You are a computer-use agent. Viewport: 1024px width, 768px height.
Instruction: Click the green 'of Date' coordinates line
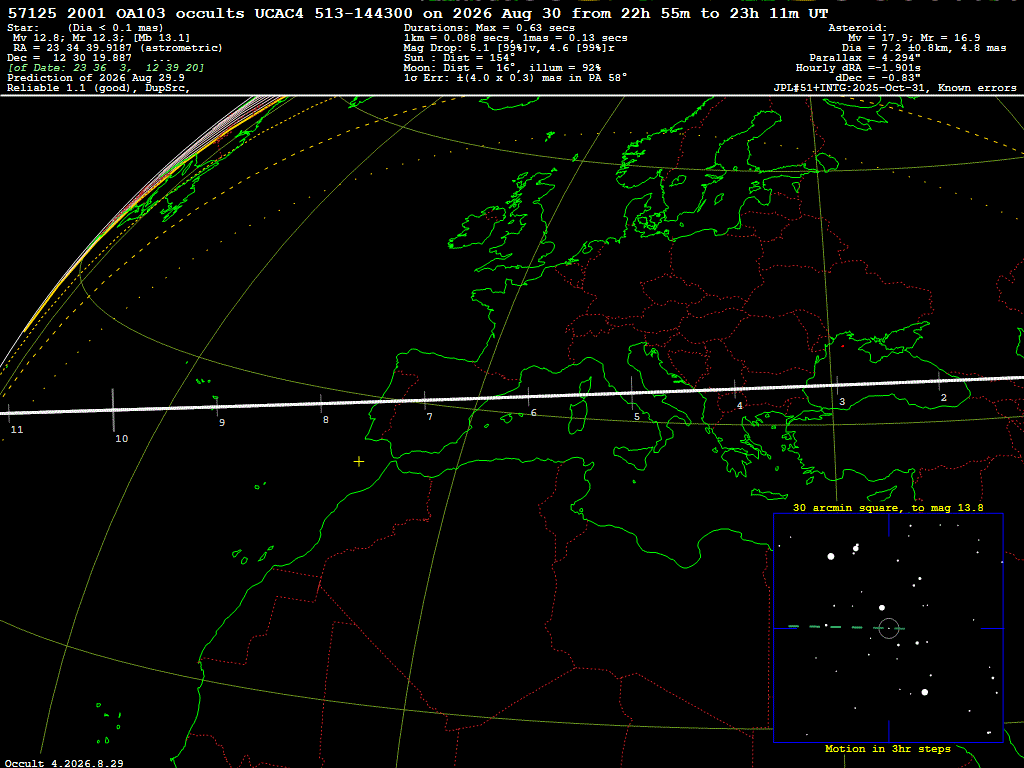pos(106,67)
